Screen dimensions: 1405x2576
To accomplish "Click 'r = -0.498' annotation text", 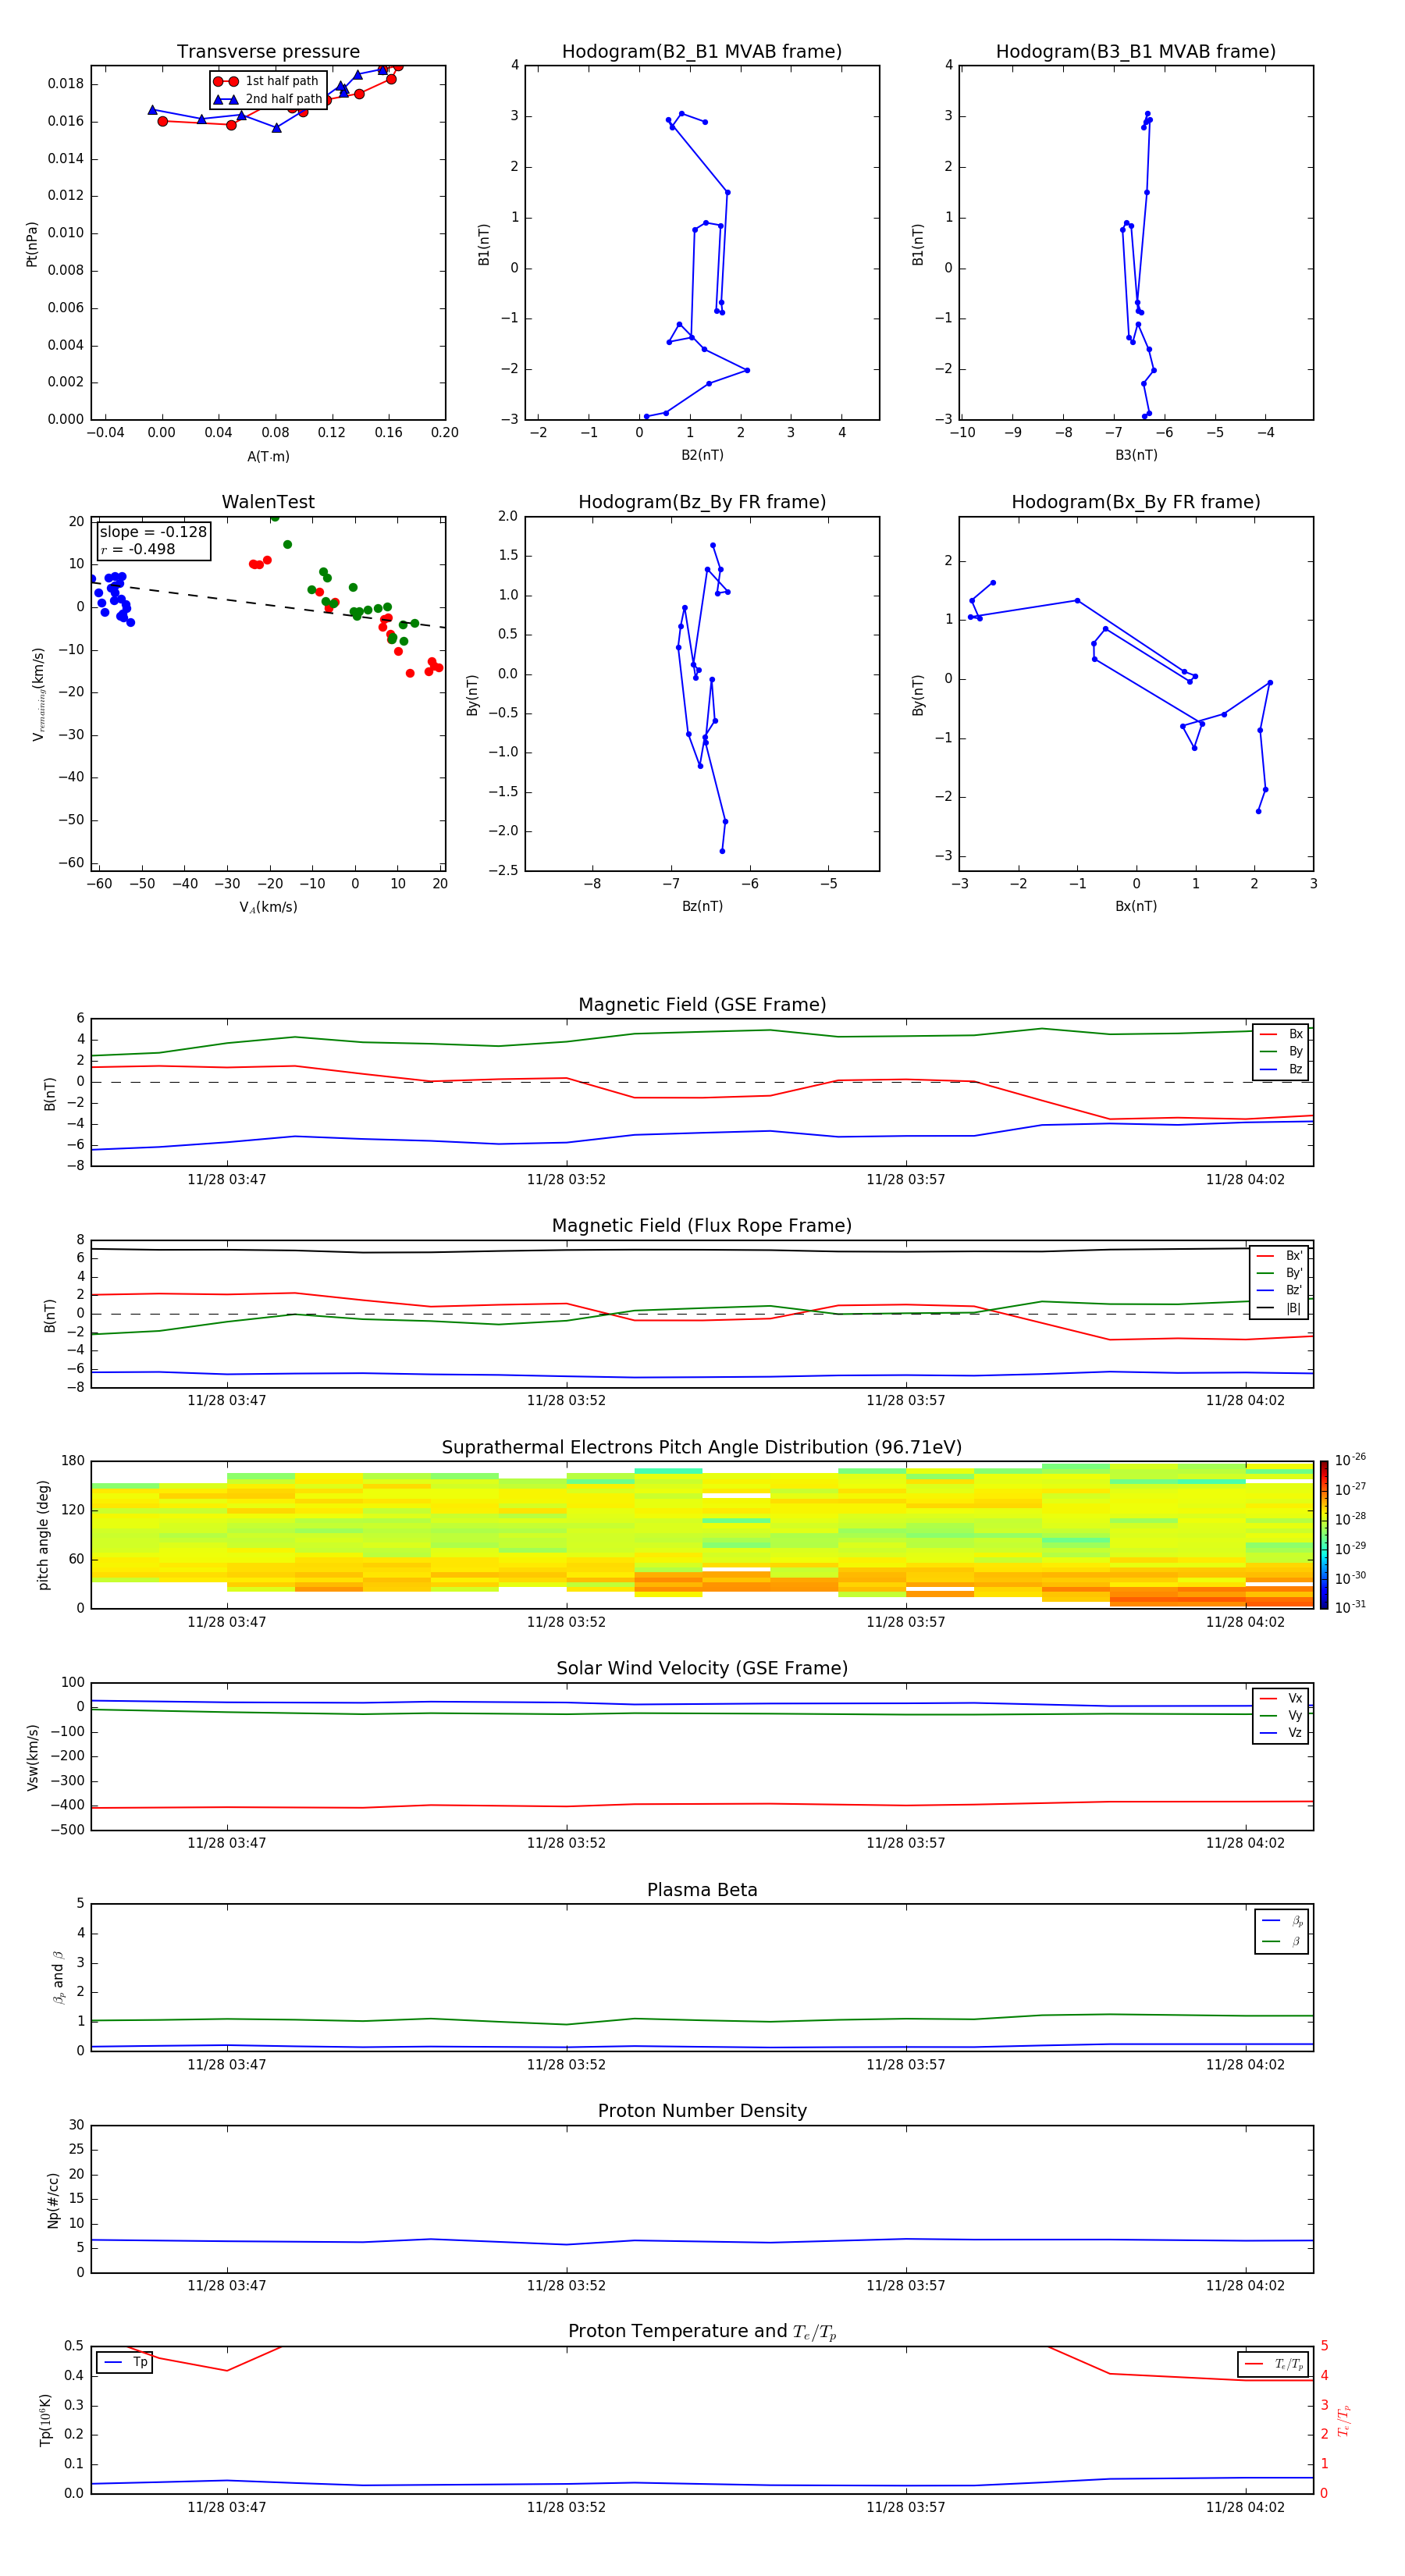I will coord(138,549).
